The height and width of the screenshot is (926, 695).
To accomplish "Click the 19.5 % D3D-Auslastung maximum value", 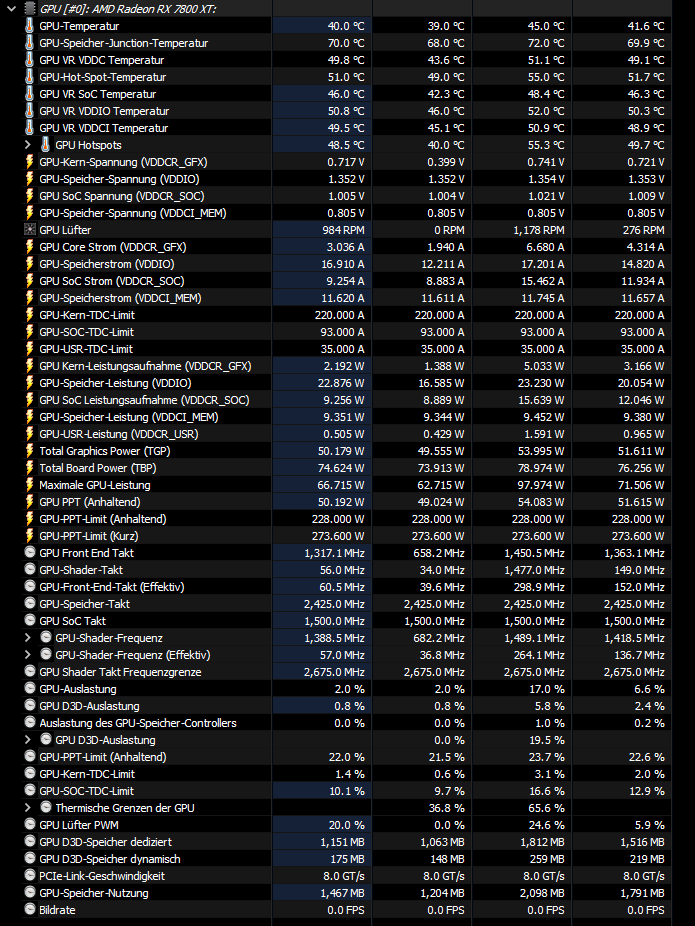I will click(546, 740).
